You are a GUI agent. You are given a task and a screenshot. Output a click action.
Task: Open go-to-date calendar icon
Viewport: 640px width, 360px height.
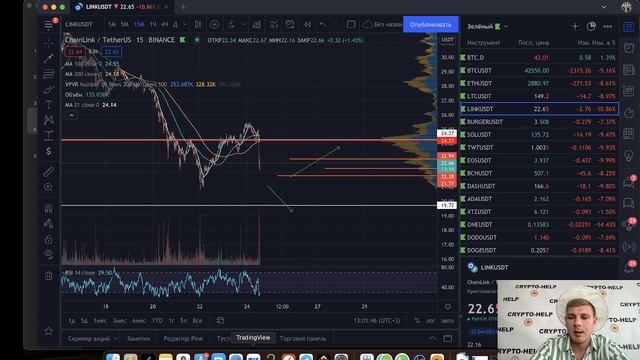(220, 321)
